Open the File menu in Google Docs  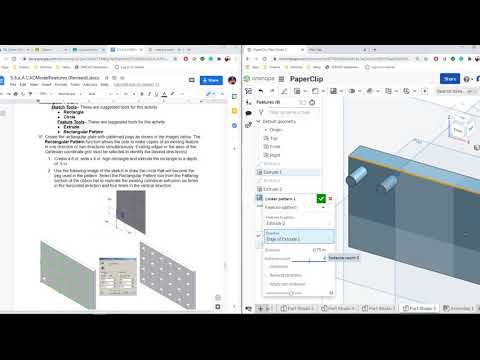tap(13, 85)
